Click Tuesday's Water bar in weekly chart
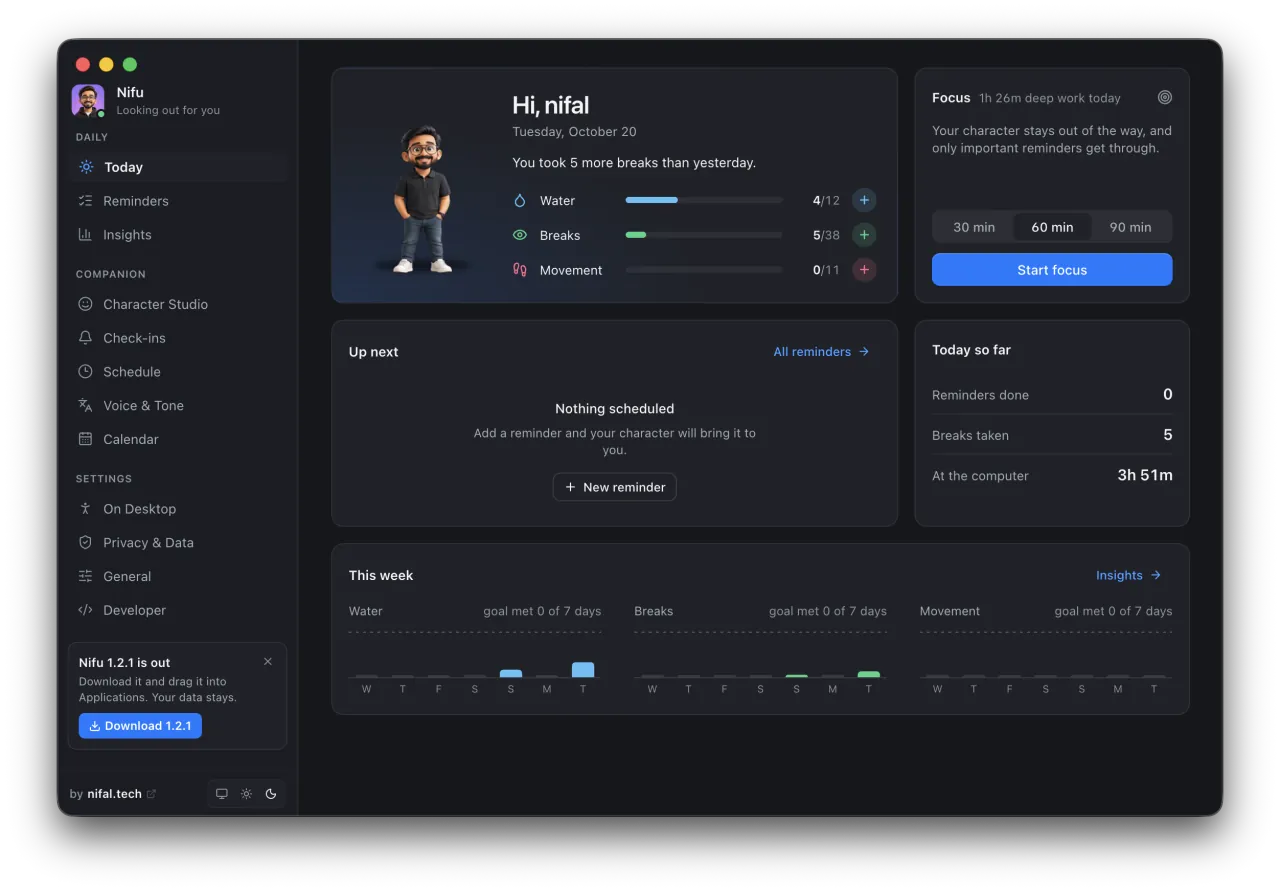The width and height of the screenshot is (1280, 892). [583, 670]
